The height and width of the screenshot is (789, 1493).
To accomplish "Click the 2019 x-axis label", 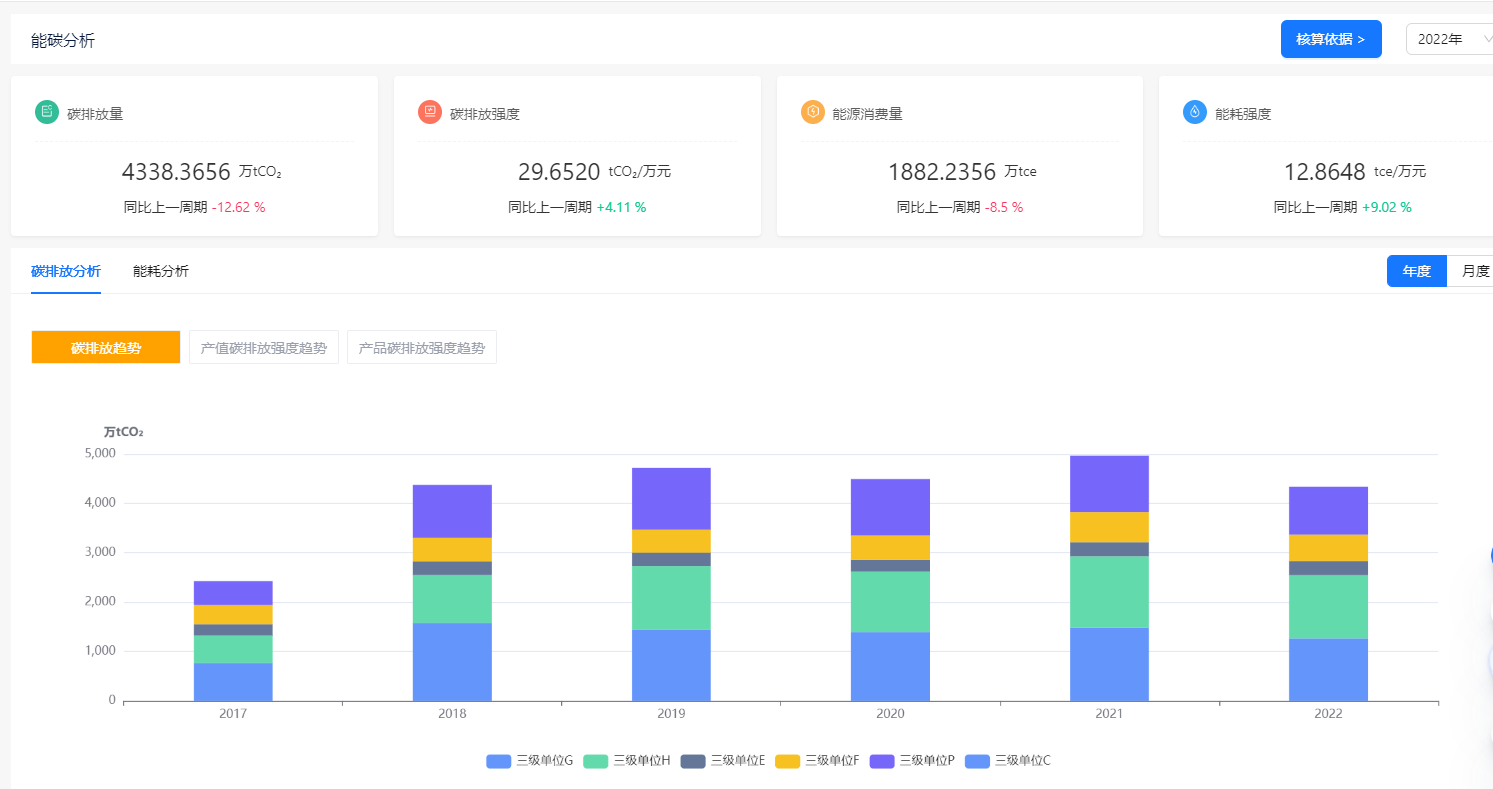I will coord(671,714).
